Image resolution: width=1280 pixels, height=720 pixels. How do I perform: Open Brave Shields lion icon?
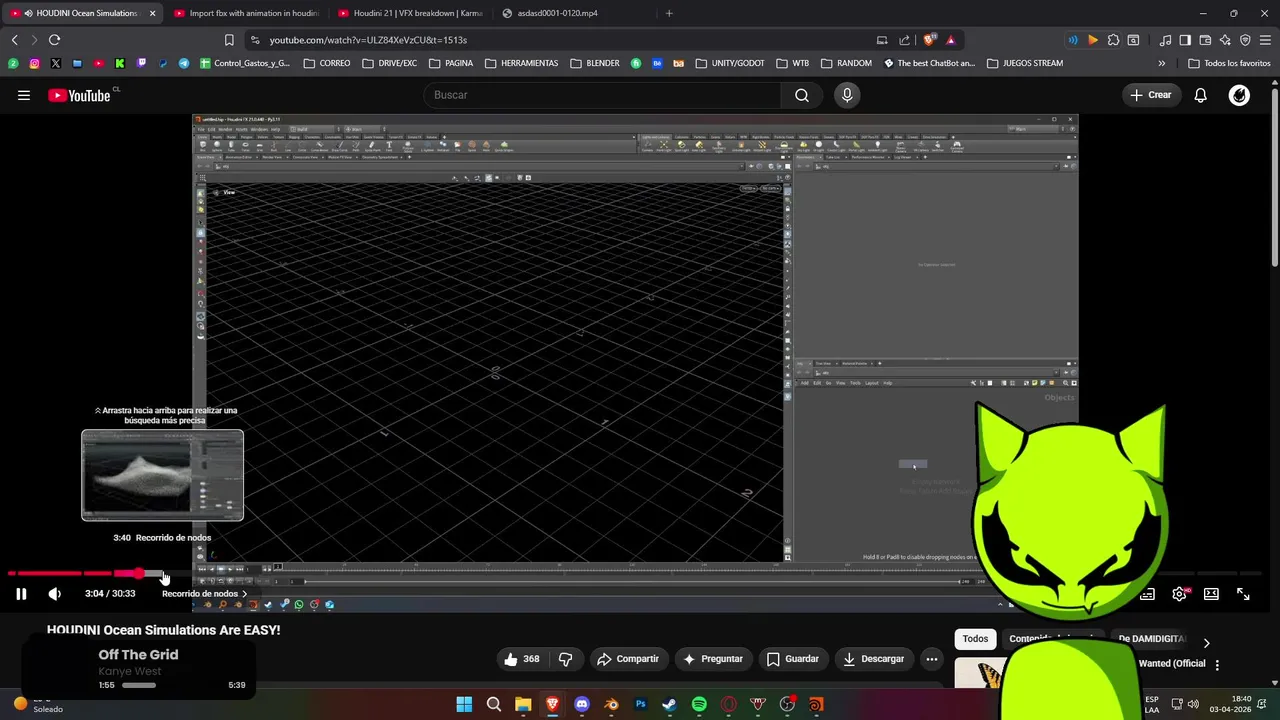[x=929, y=40]
